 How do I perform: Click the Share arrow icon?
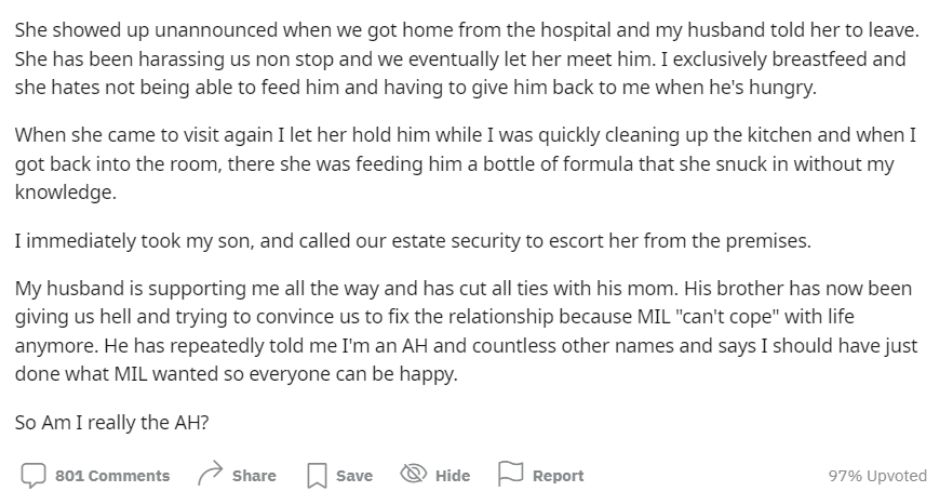click(x=210, y=474)
